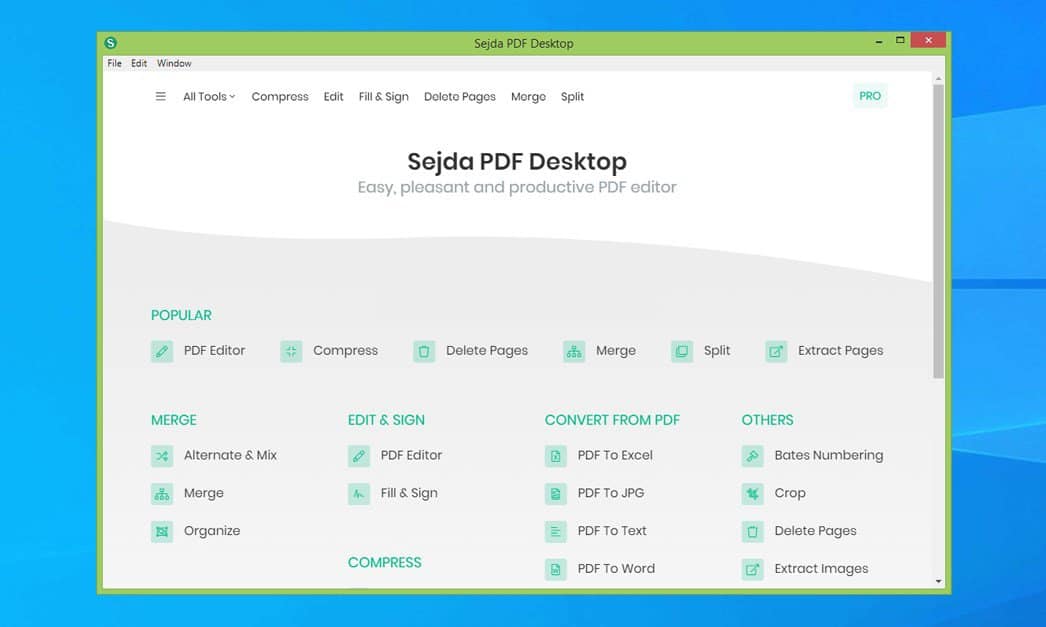Click the Alternate & Mix shuffle icon
This screenshot has height=627, width=1046.
[x=161, y=456]
